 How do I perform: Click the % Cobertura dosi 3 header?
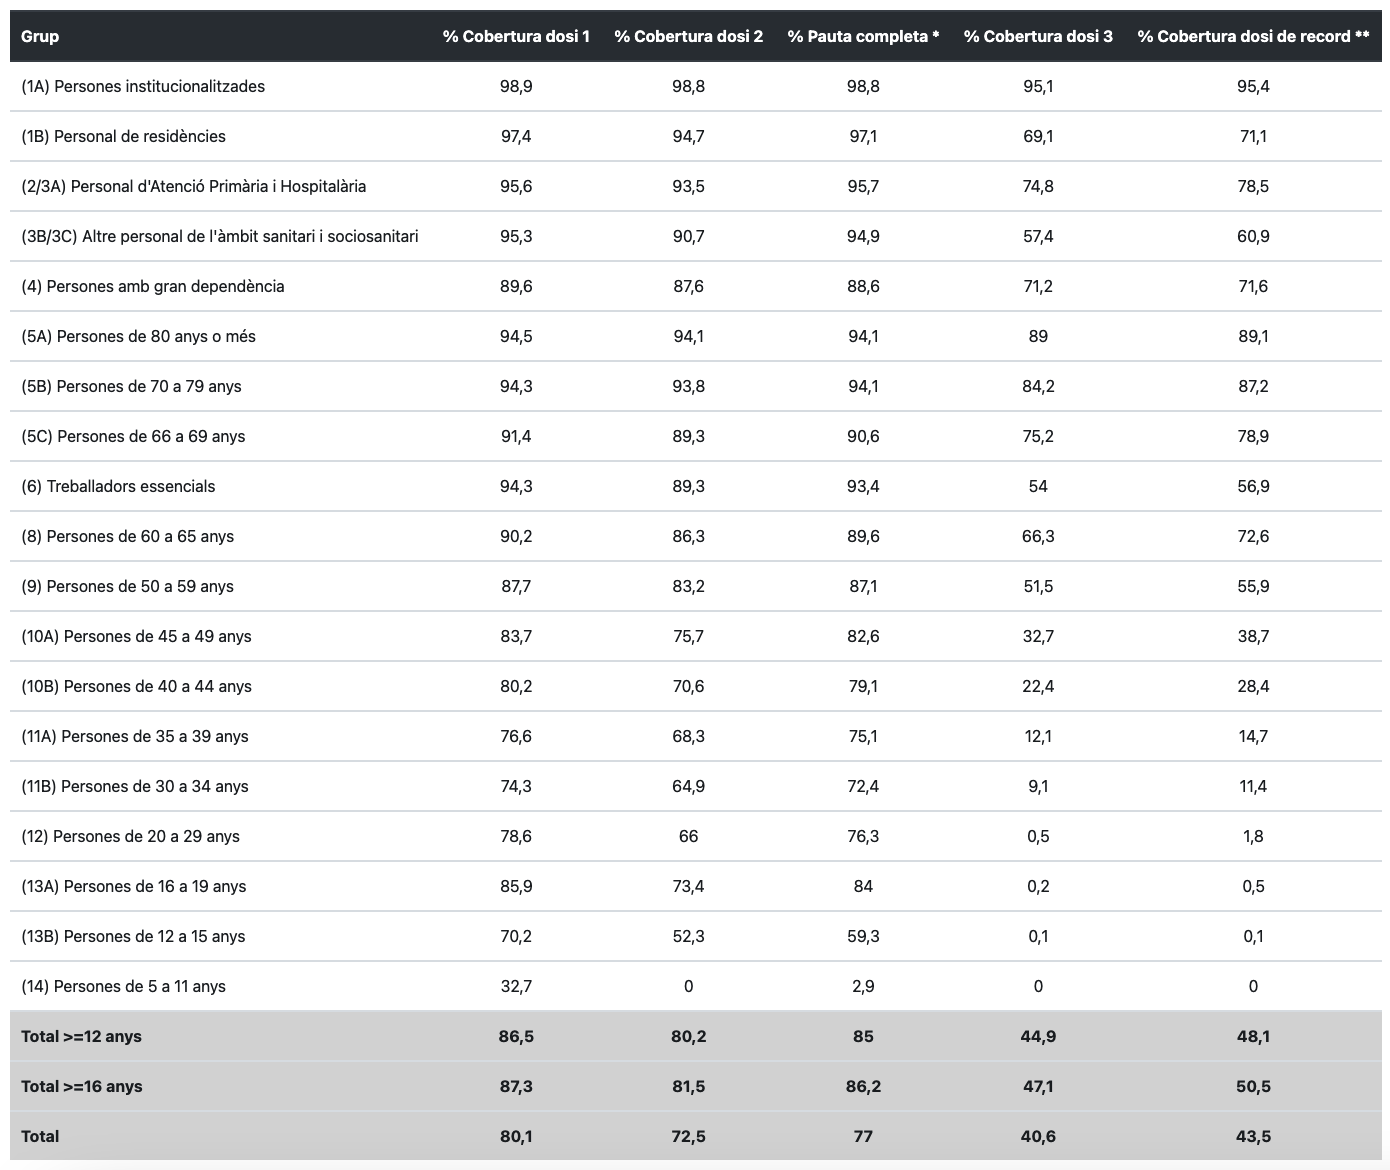[x=1038, y=36]
